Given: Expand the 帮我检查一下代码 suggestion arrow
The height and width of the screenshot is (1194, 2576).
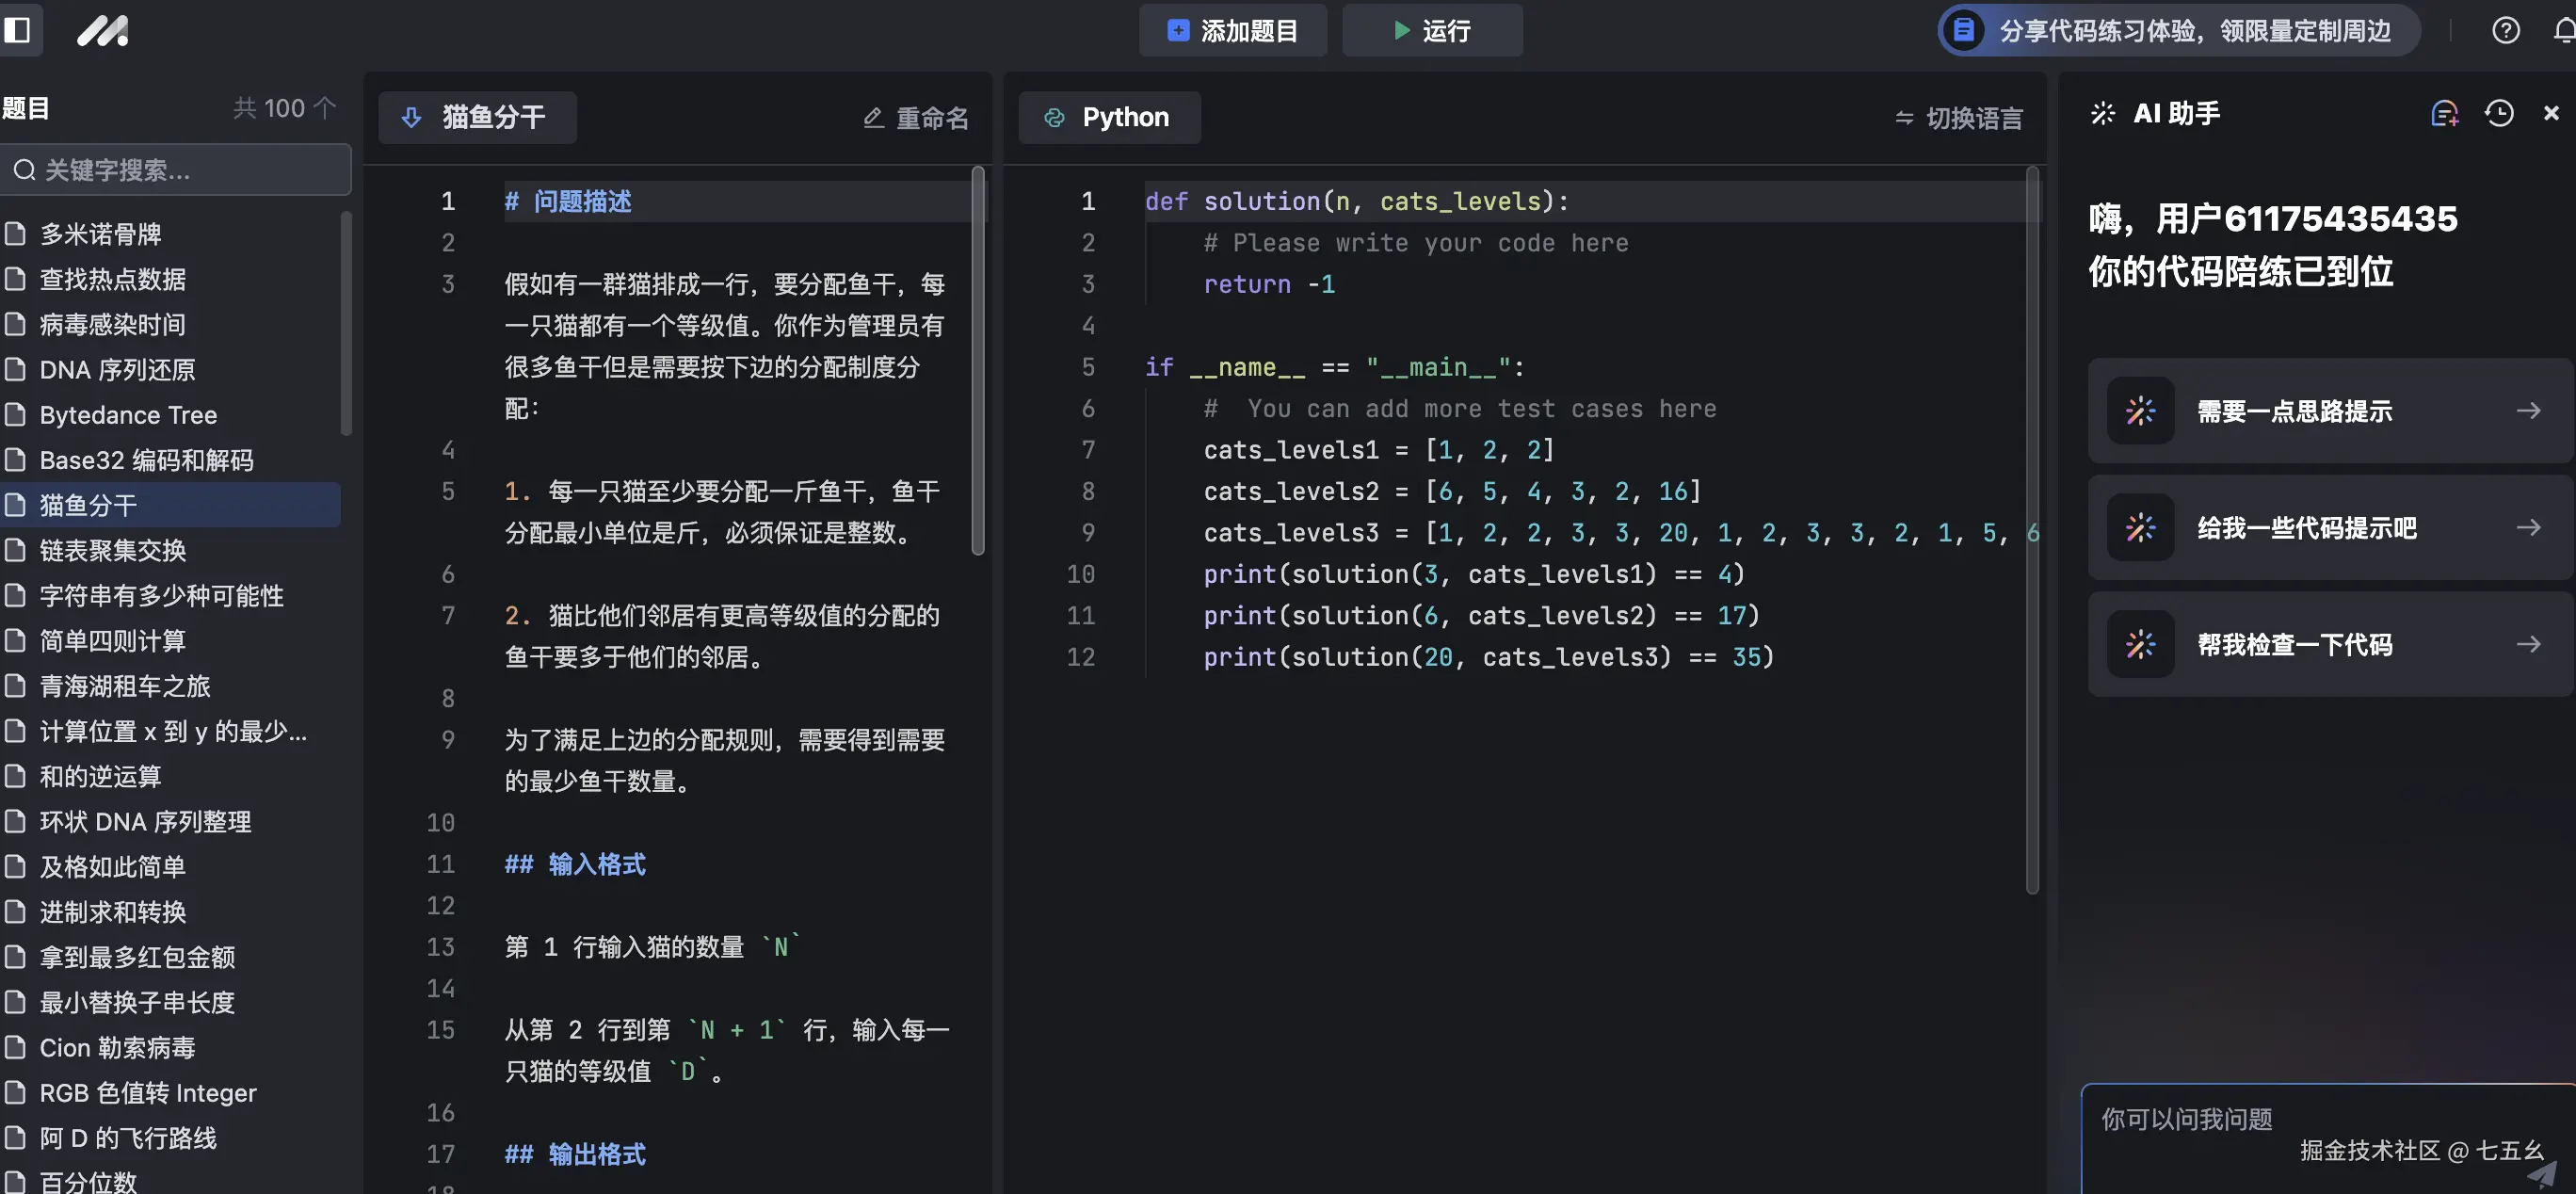Looking at the screenshot, I should click(2529, 644).
